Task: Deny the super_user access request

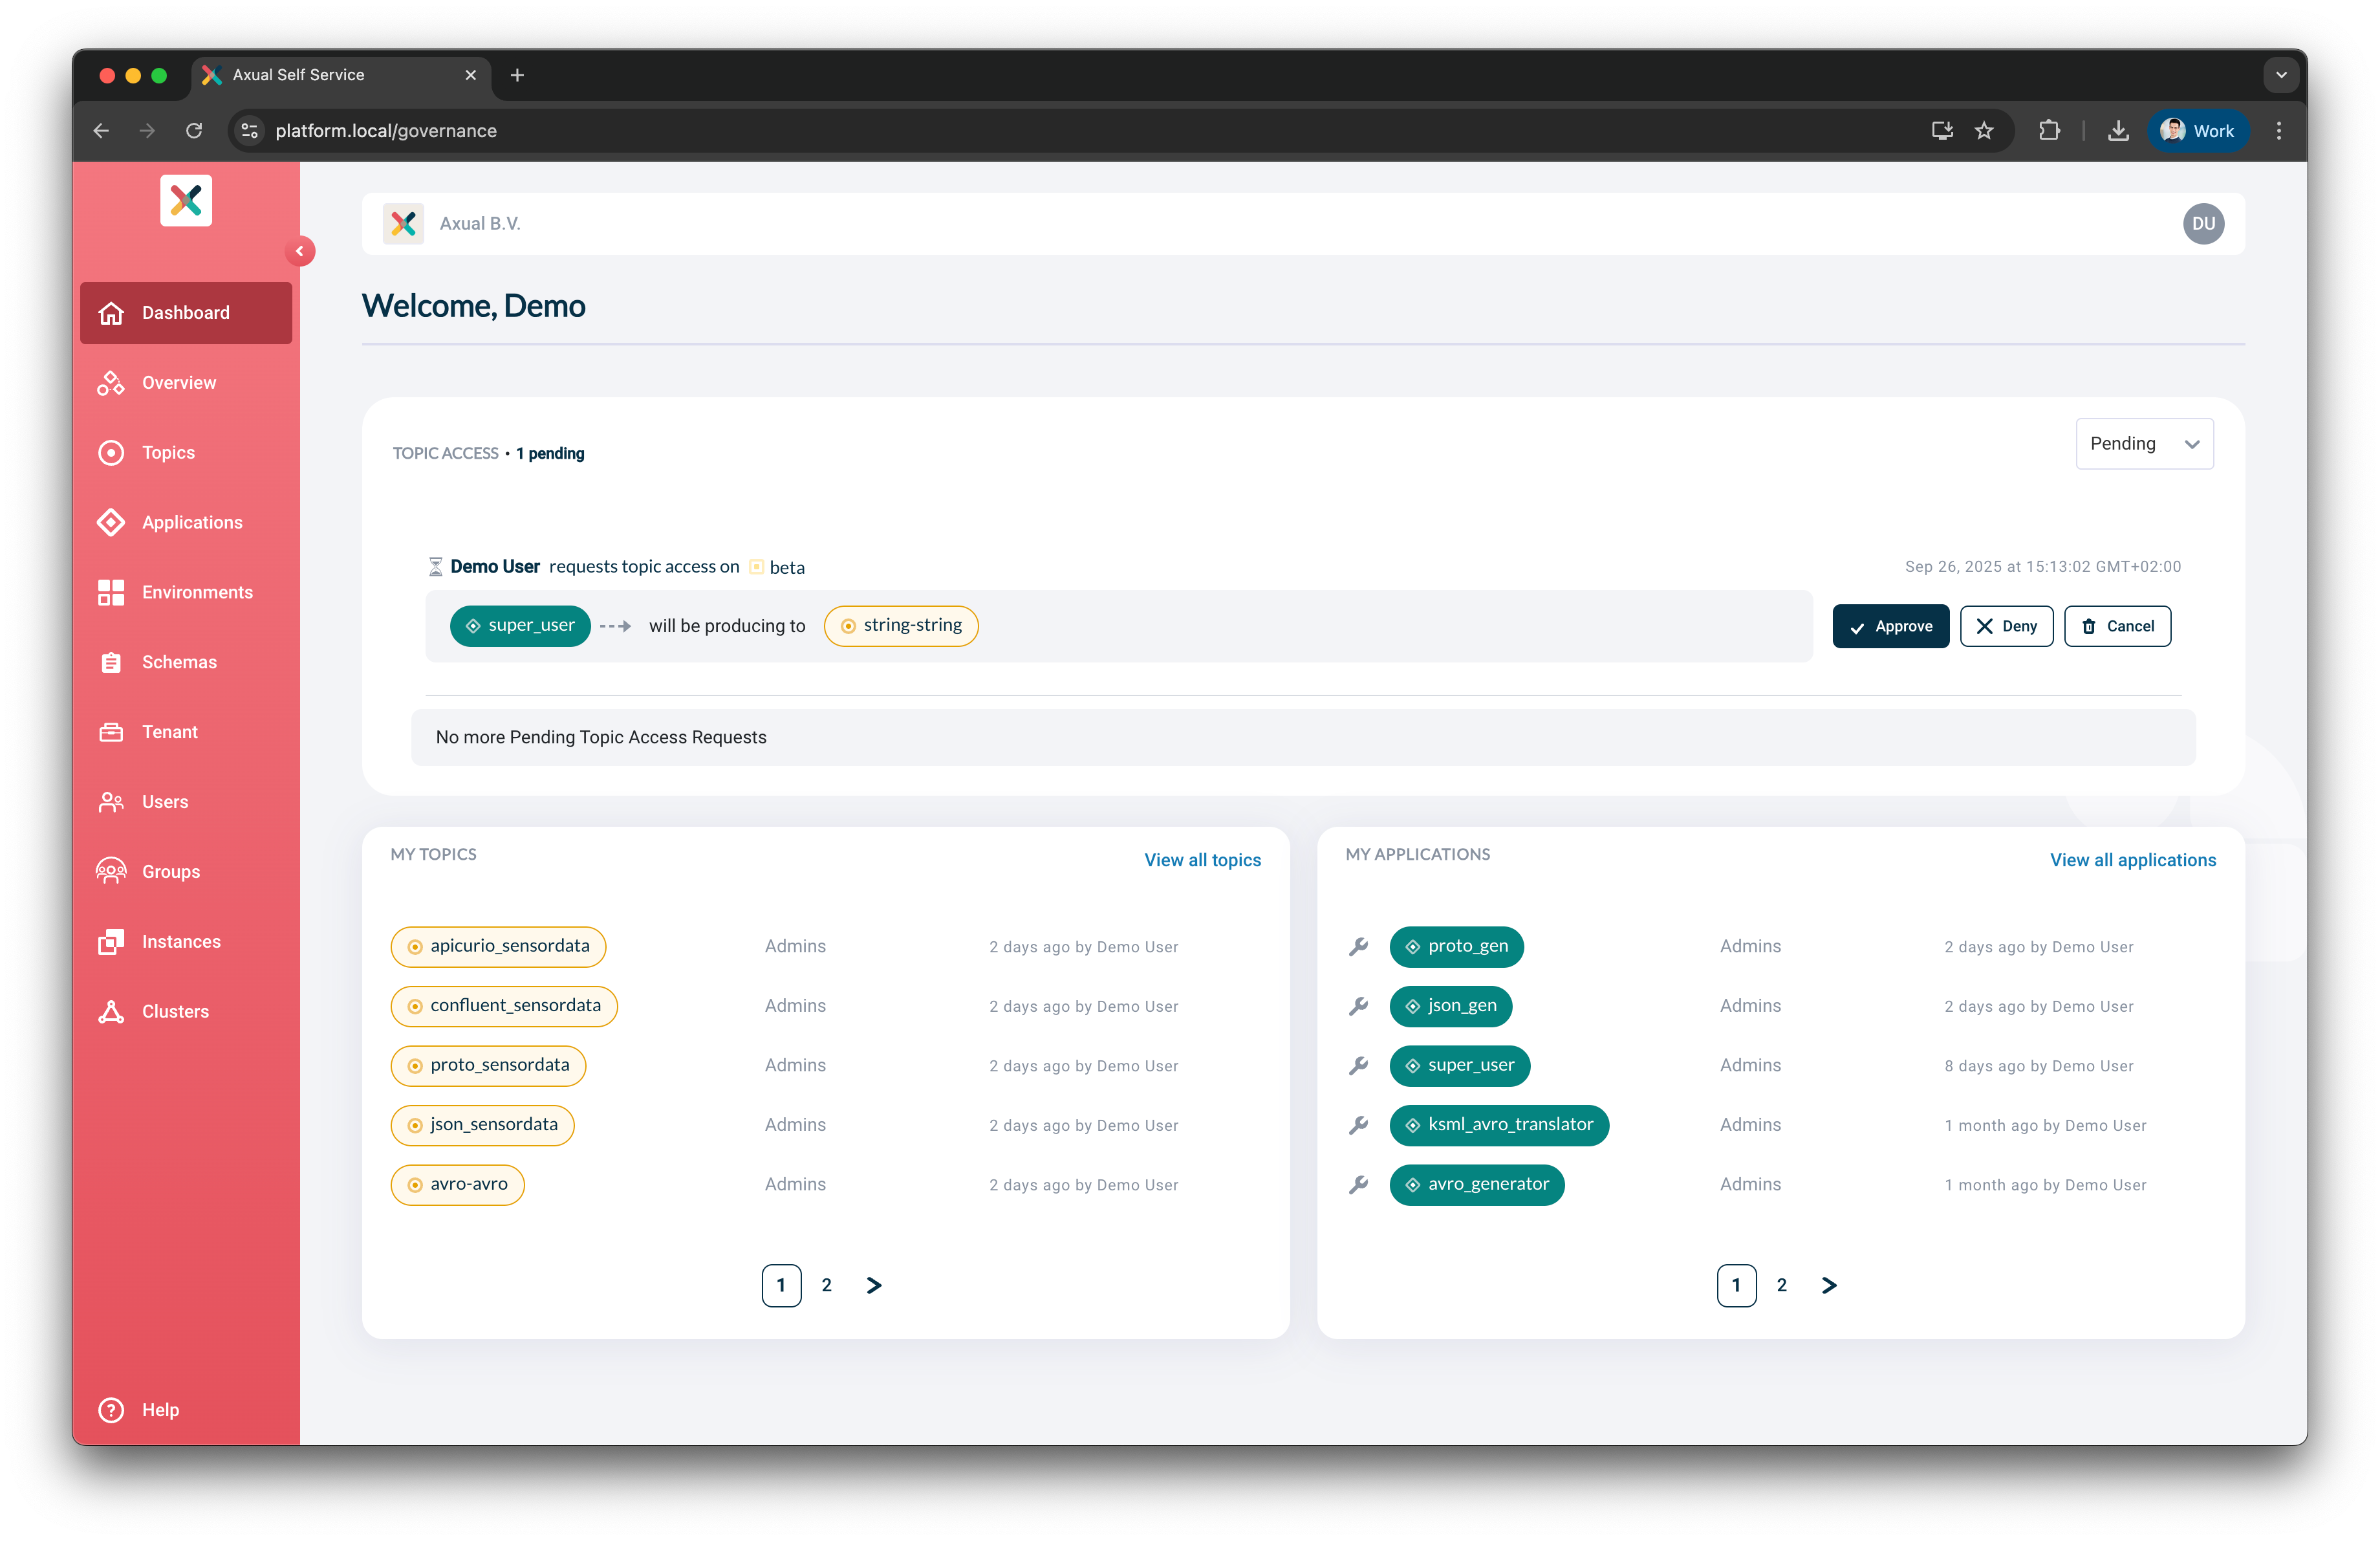Action: [2006, 626]
